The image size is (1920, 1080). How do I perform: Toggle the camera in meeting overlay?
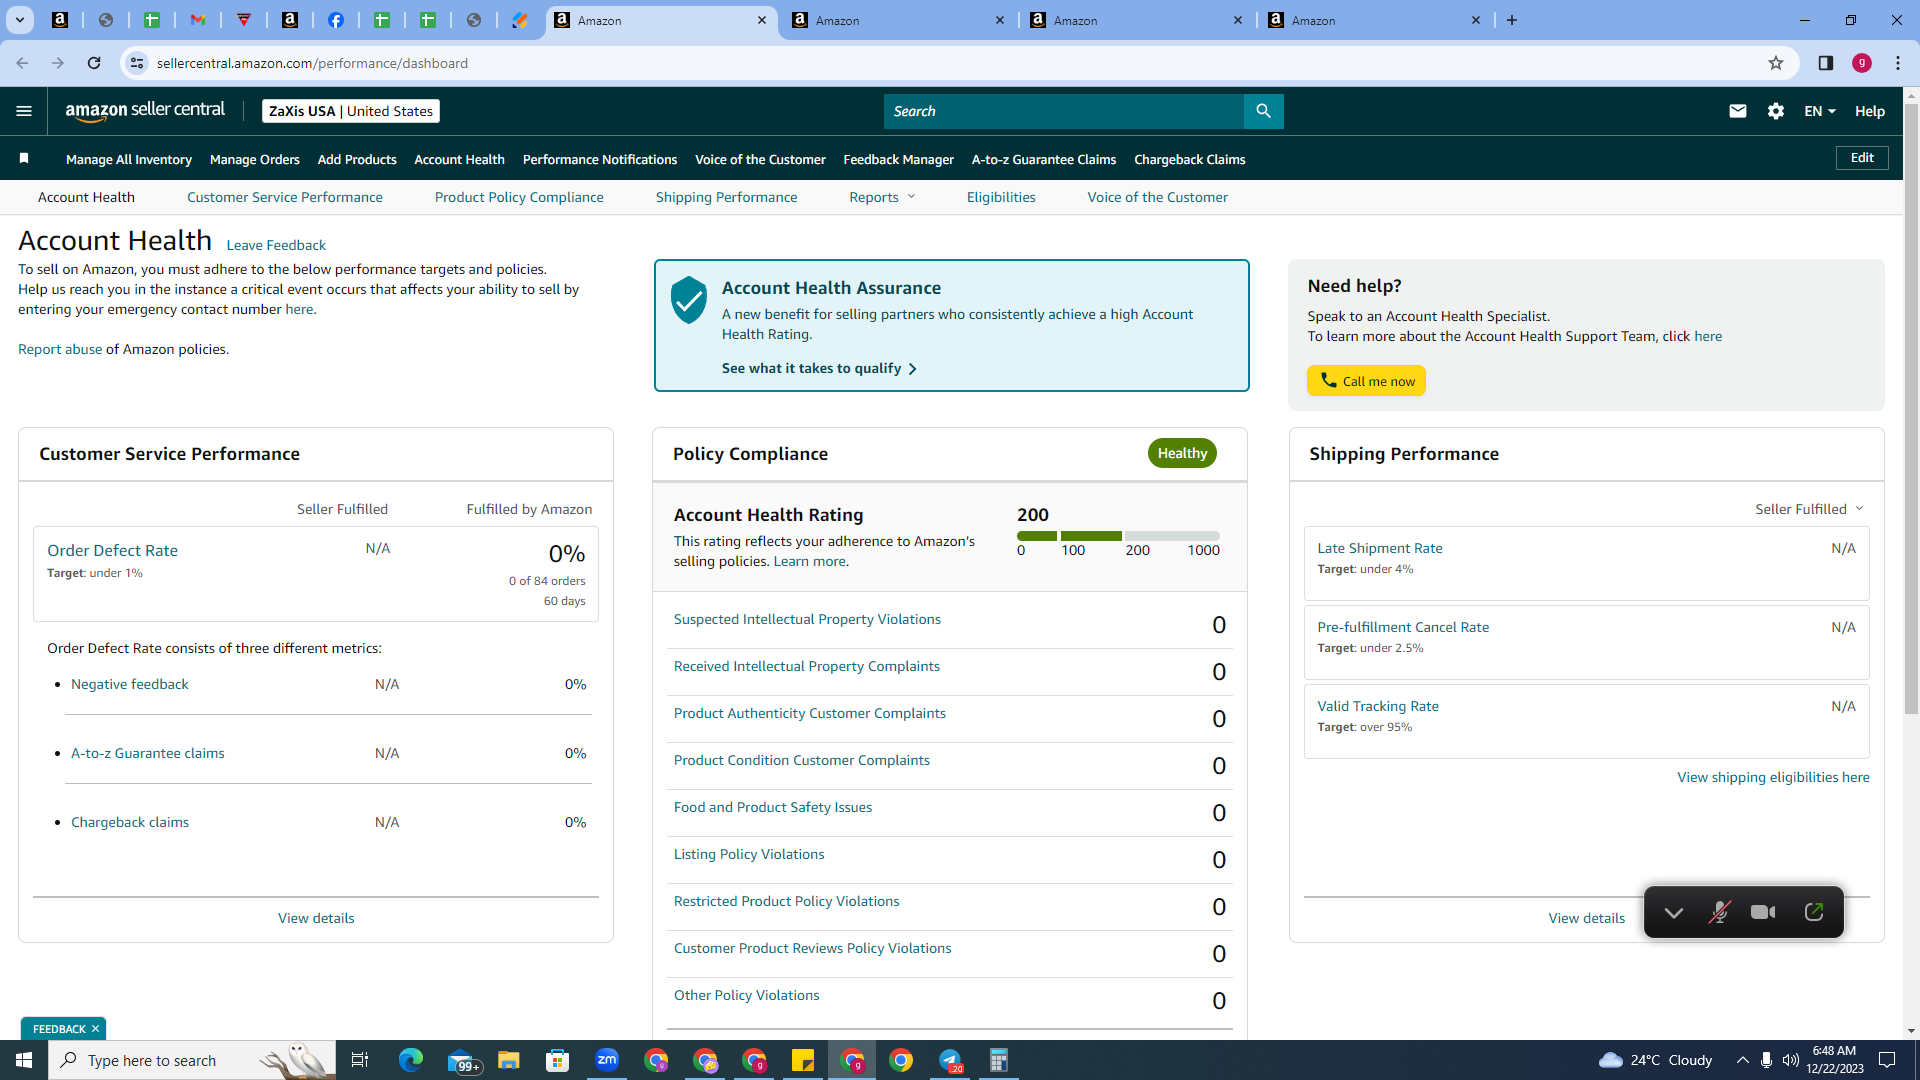[x=1764, y=912]
